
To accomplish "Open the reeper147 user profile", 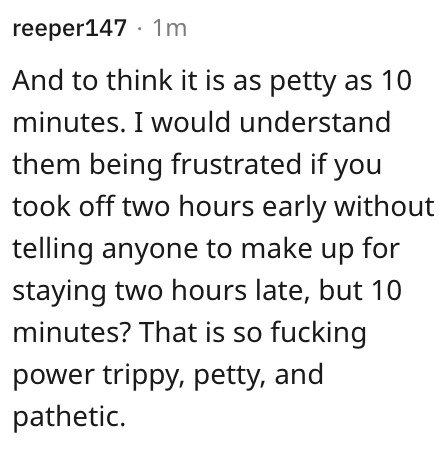I will click(x=69, y=28).
